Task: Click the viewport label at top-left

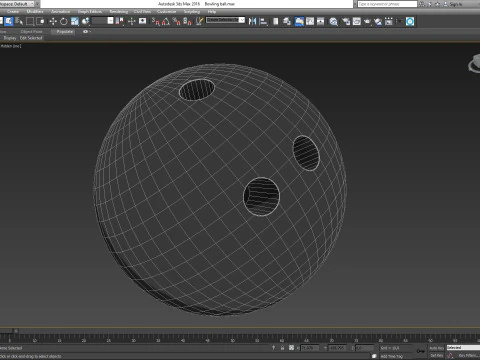Action: (x=11, y=46)
